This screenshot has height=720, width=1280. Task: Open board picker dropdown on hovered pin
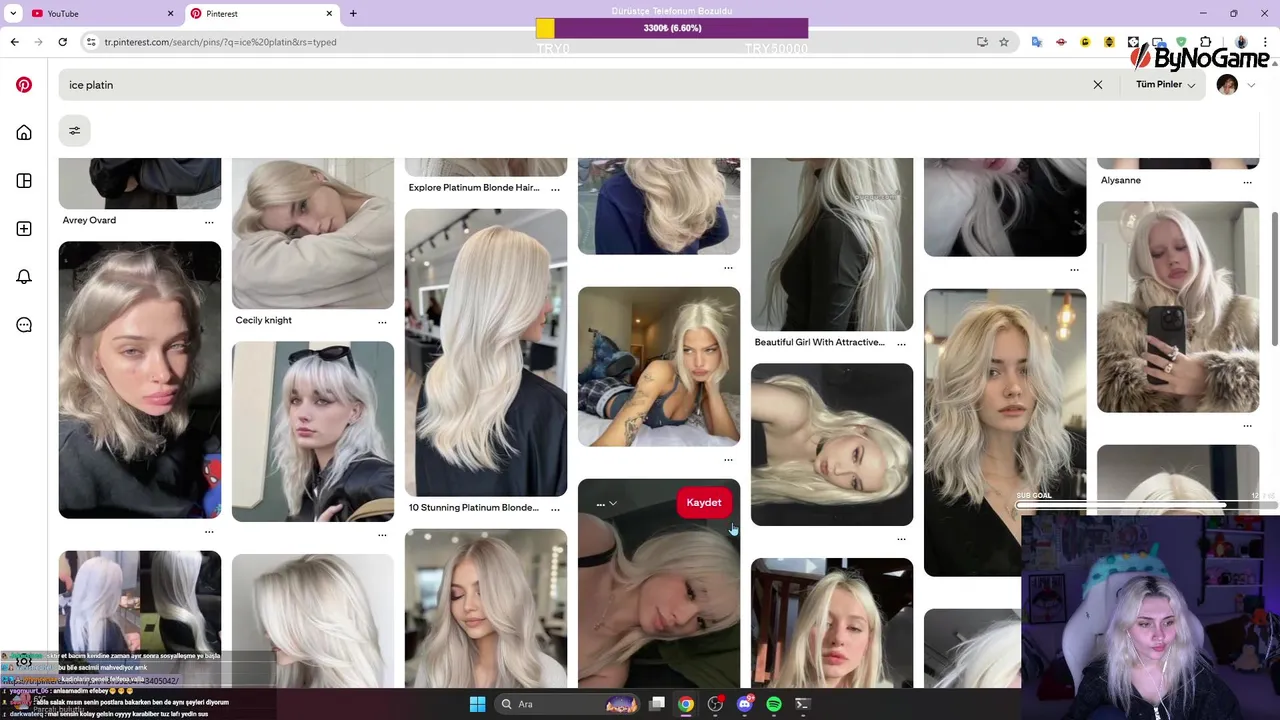tap(606, 503)
